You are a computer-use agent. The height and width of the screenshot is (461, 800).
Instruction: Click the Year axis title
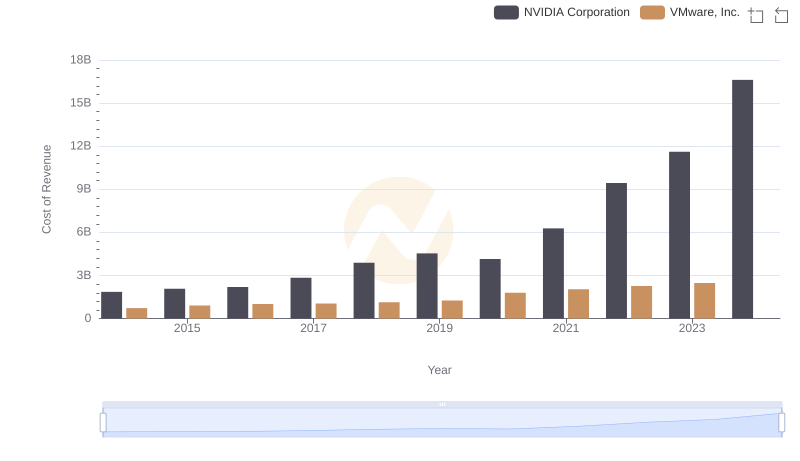coord(439,370)
